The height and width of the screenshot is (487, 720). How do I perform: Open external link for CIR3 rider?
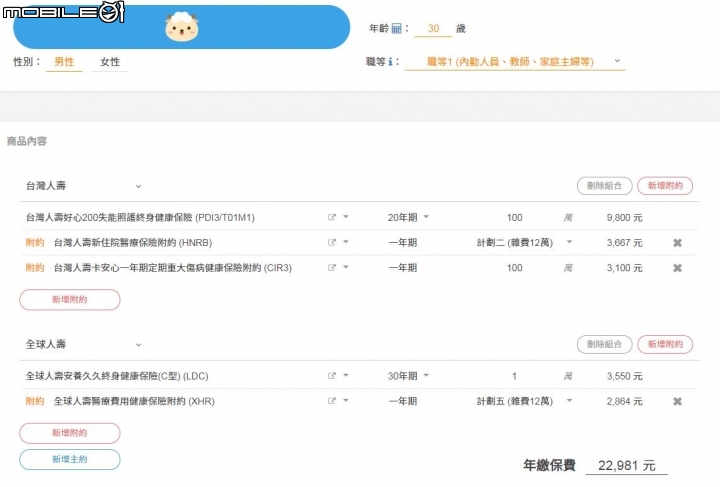[332, 268]
